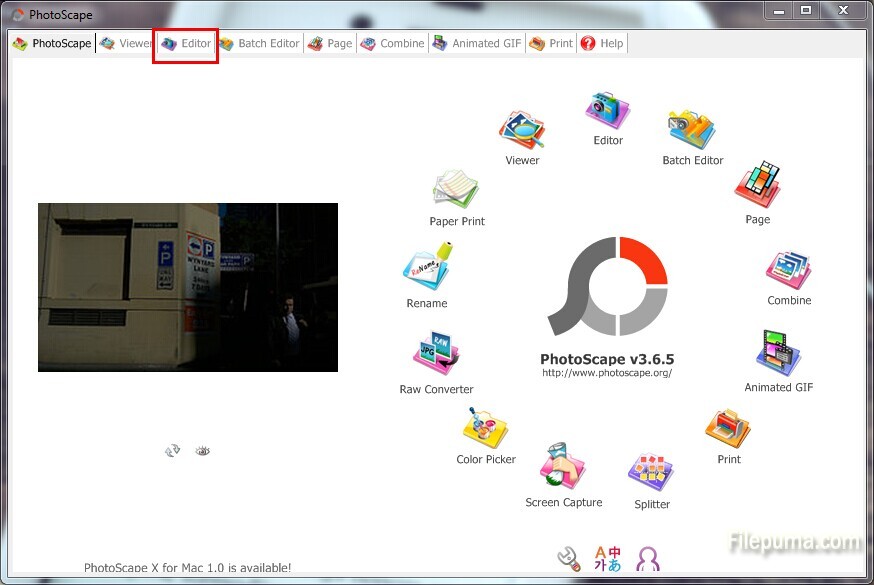Screen dimensions: 874x585
Task: Click the Page layout icon
Action: (757, 187)
